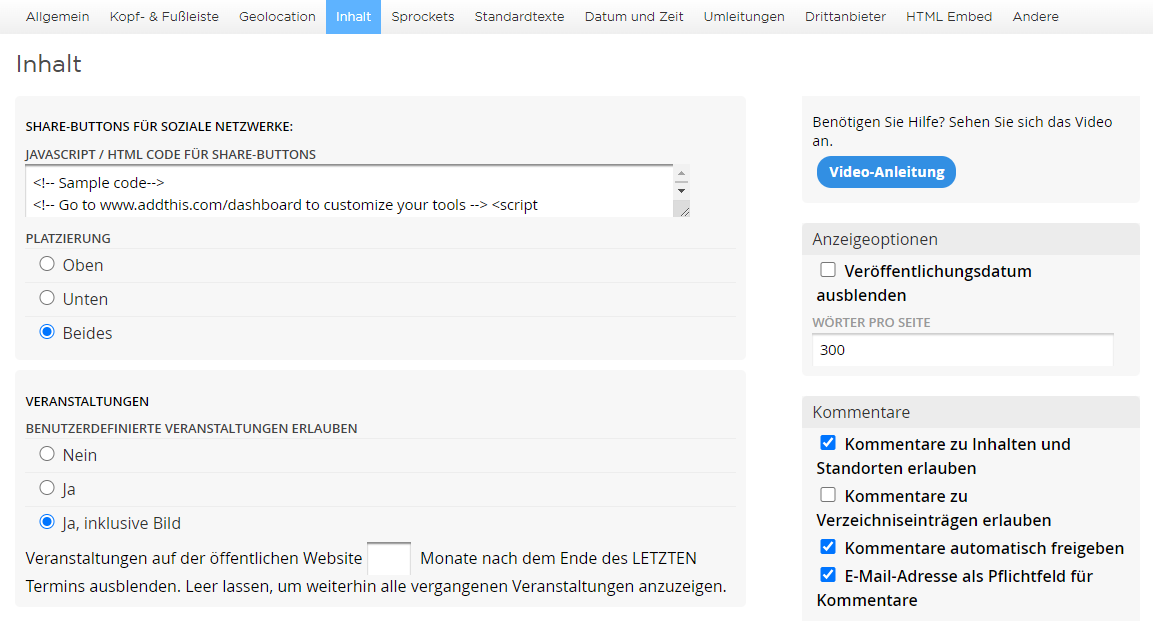
Task: Click the textarea resize handle
Action: pos(684,211)
